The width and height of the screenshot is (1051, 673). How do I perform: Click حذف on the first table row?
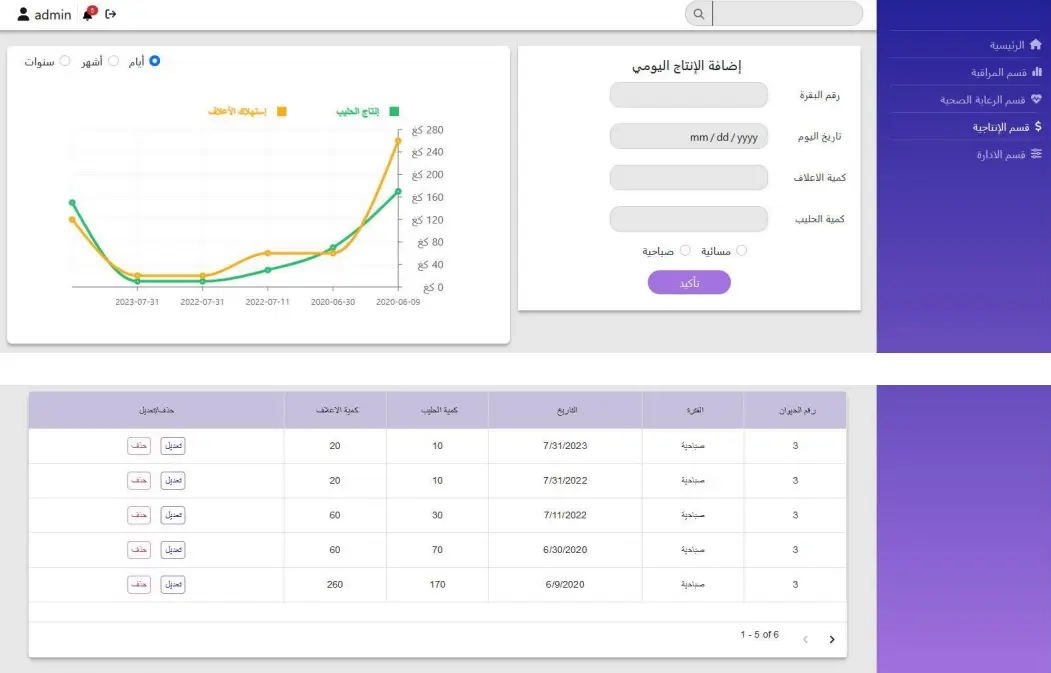139,445
